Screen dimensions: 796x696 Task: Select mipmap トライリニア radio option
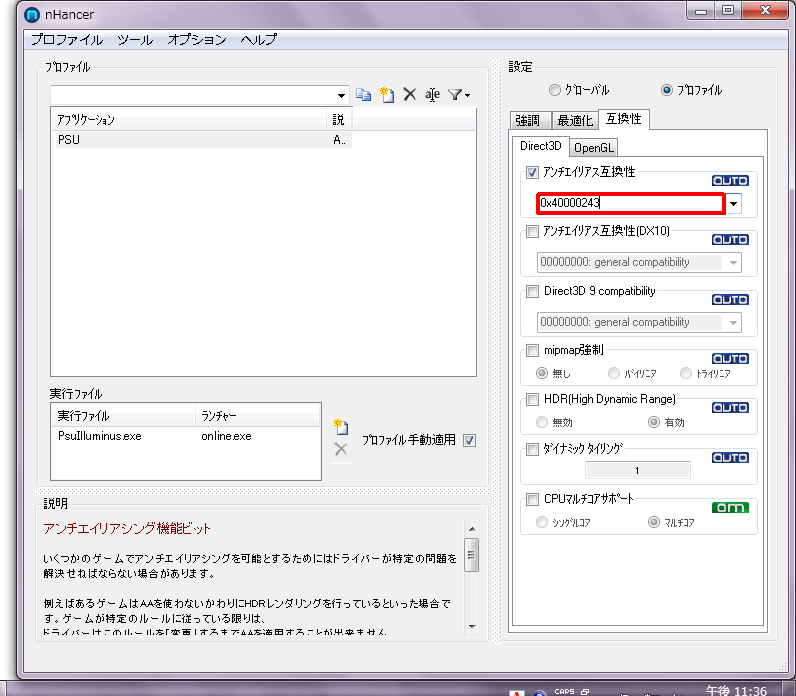tap(686, 374)
